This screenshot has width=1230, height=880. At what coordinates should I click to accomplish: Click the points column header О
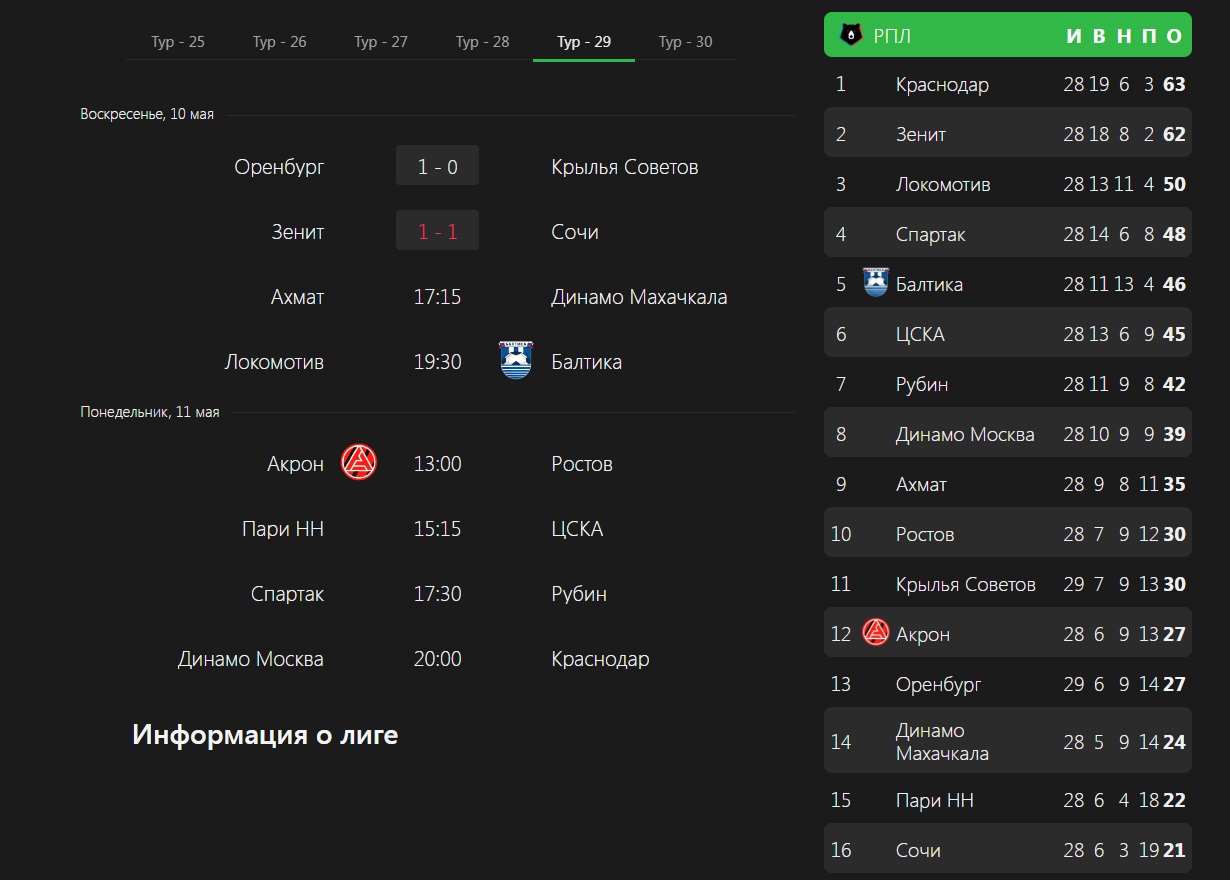click(x=1175, y=37)
